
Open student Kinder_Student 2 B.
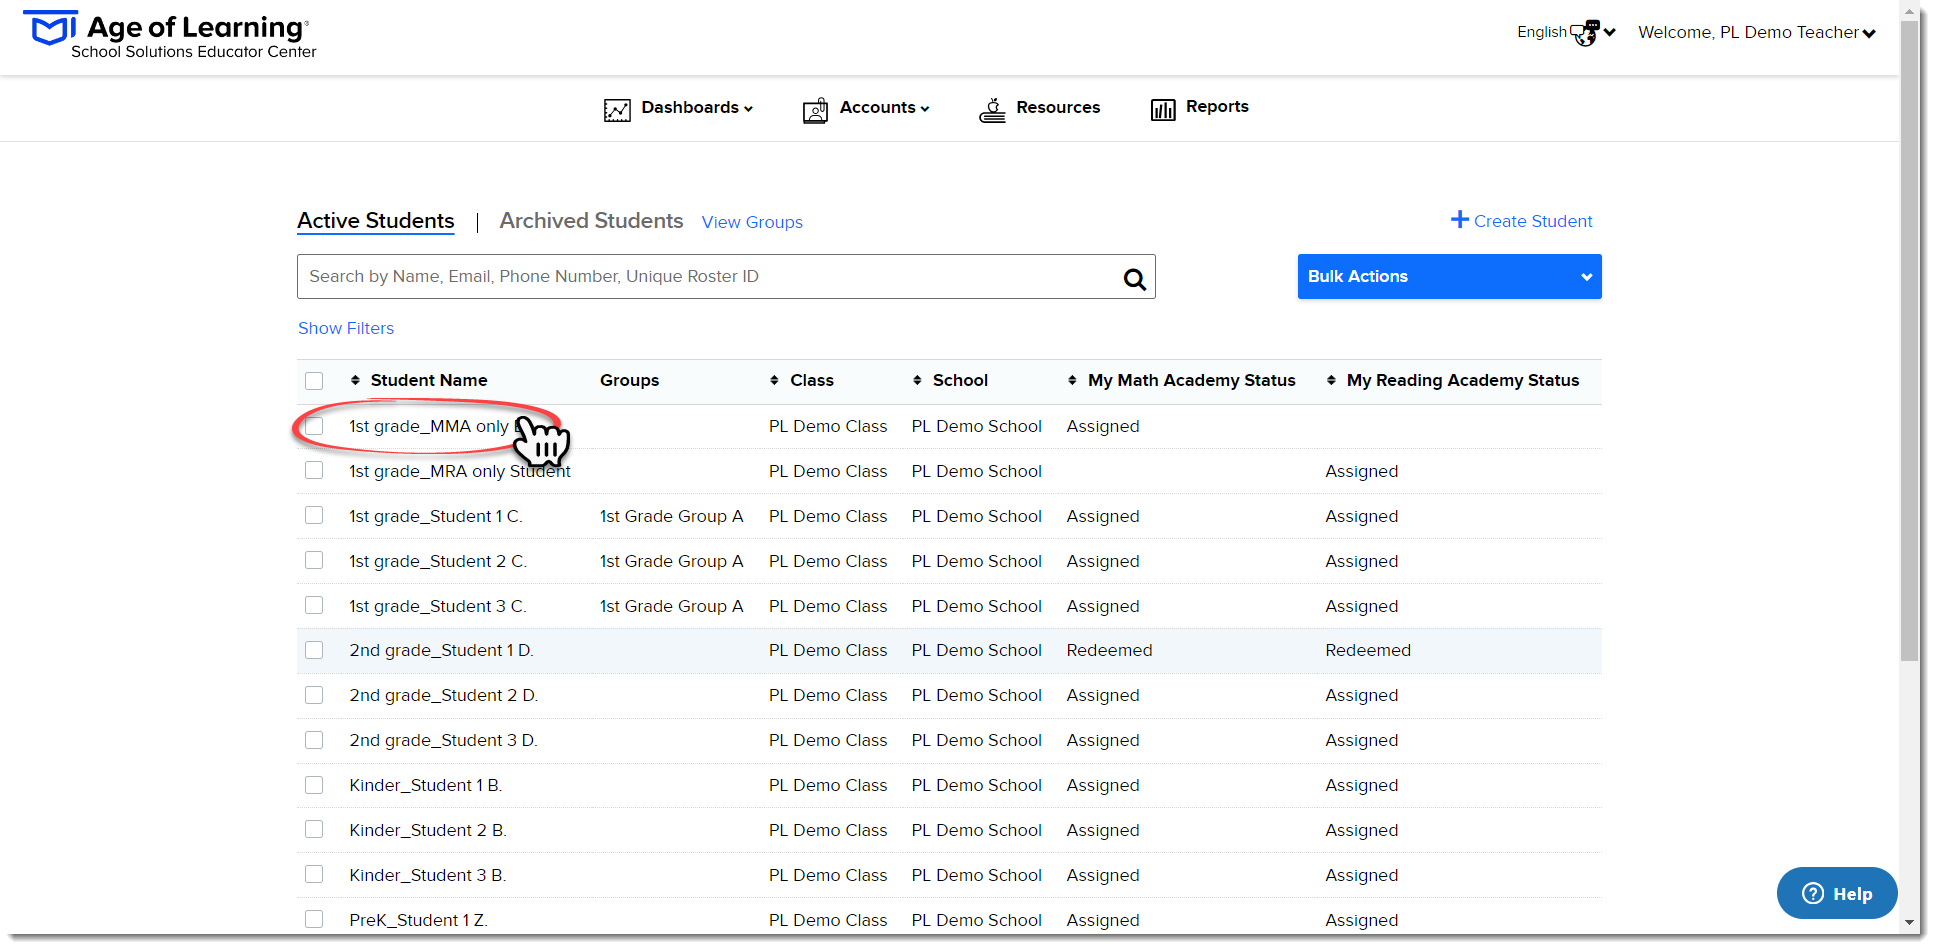pyautogui.click(x=428, y=830)
